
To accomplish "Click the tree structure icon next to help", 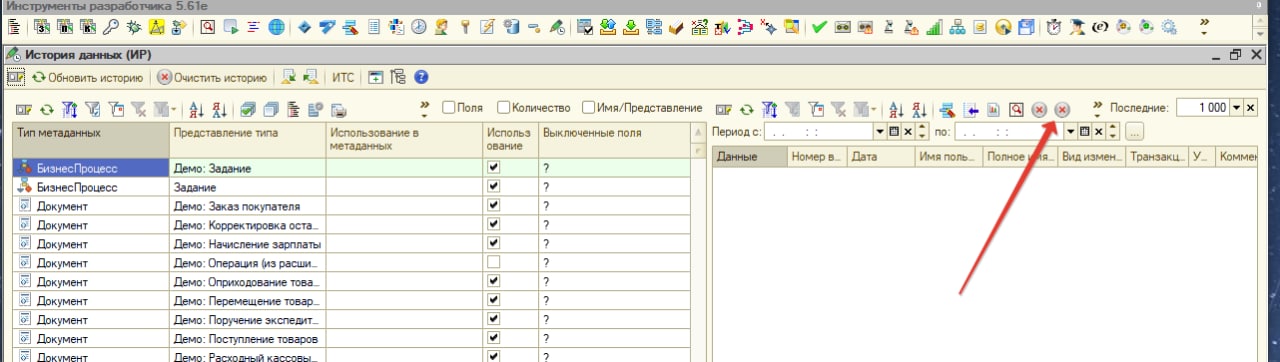I will click(398, 77).
